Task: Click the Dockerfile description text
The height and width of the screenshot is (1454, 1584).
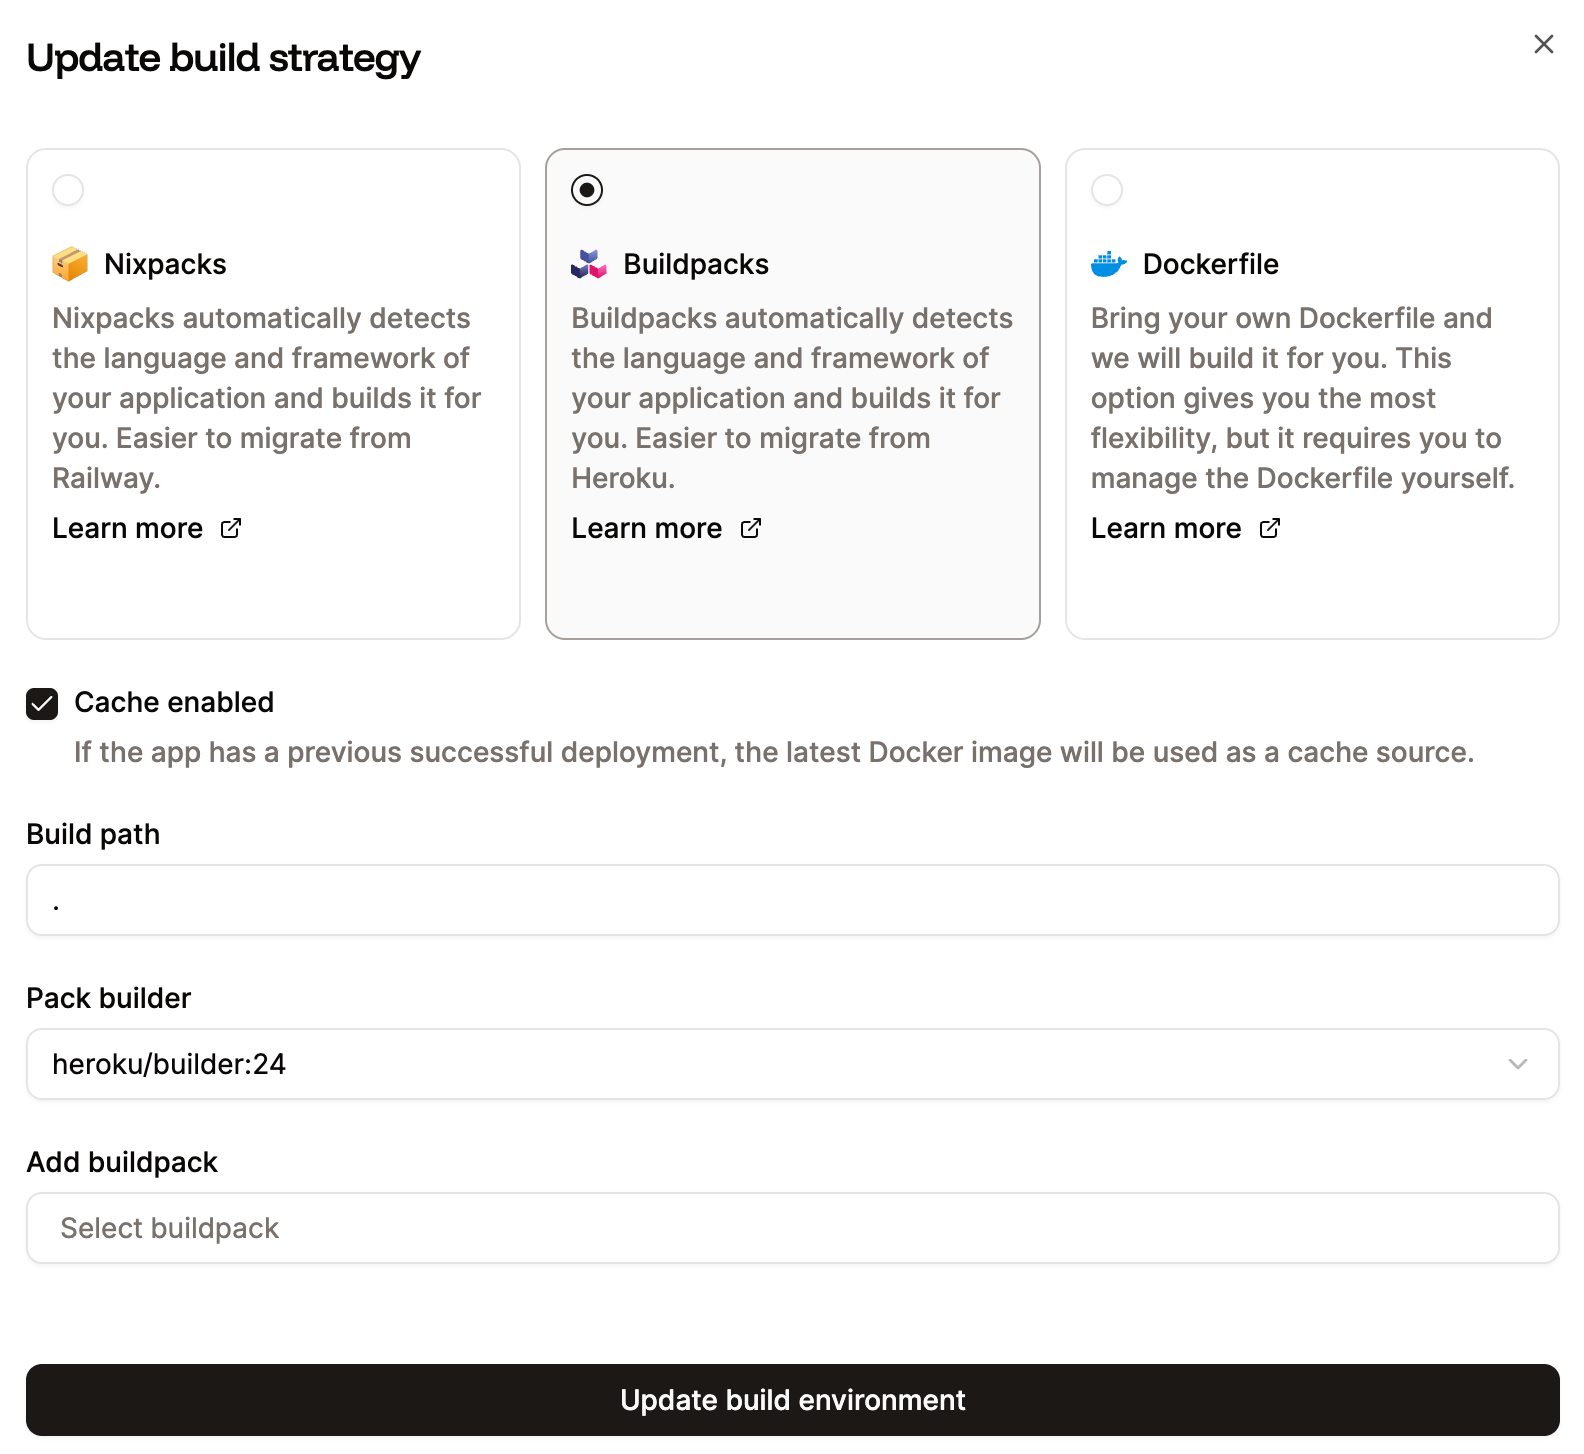Action: point(1303,398)
